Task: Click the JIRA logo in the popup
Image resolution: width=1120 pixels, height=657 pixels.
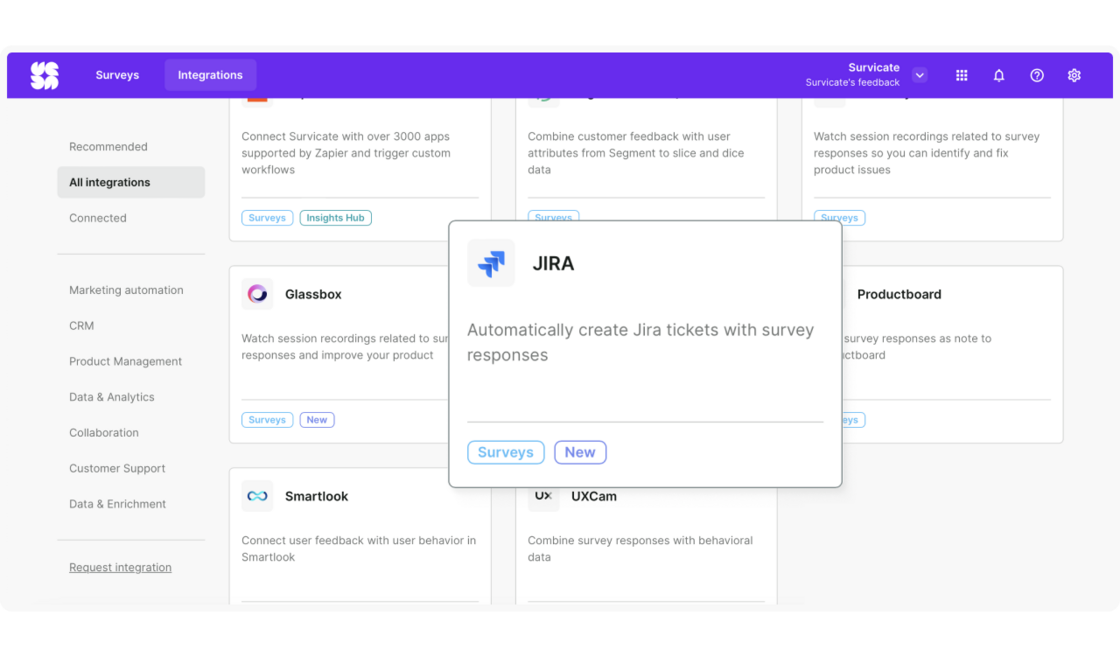Action: [x=491, y=263]
